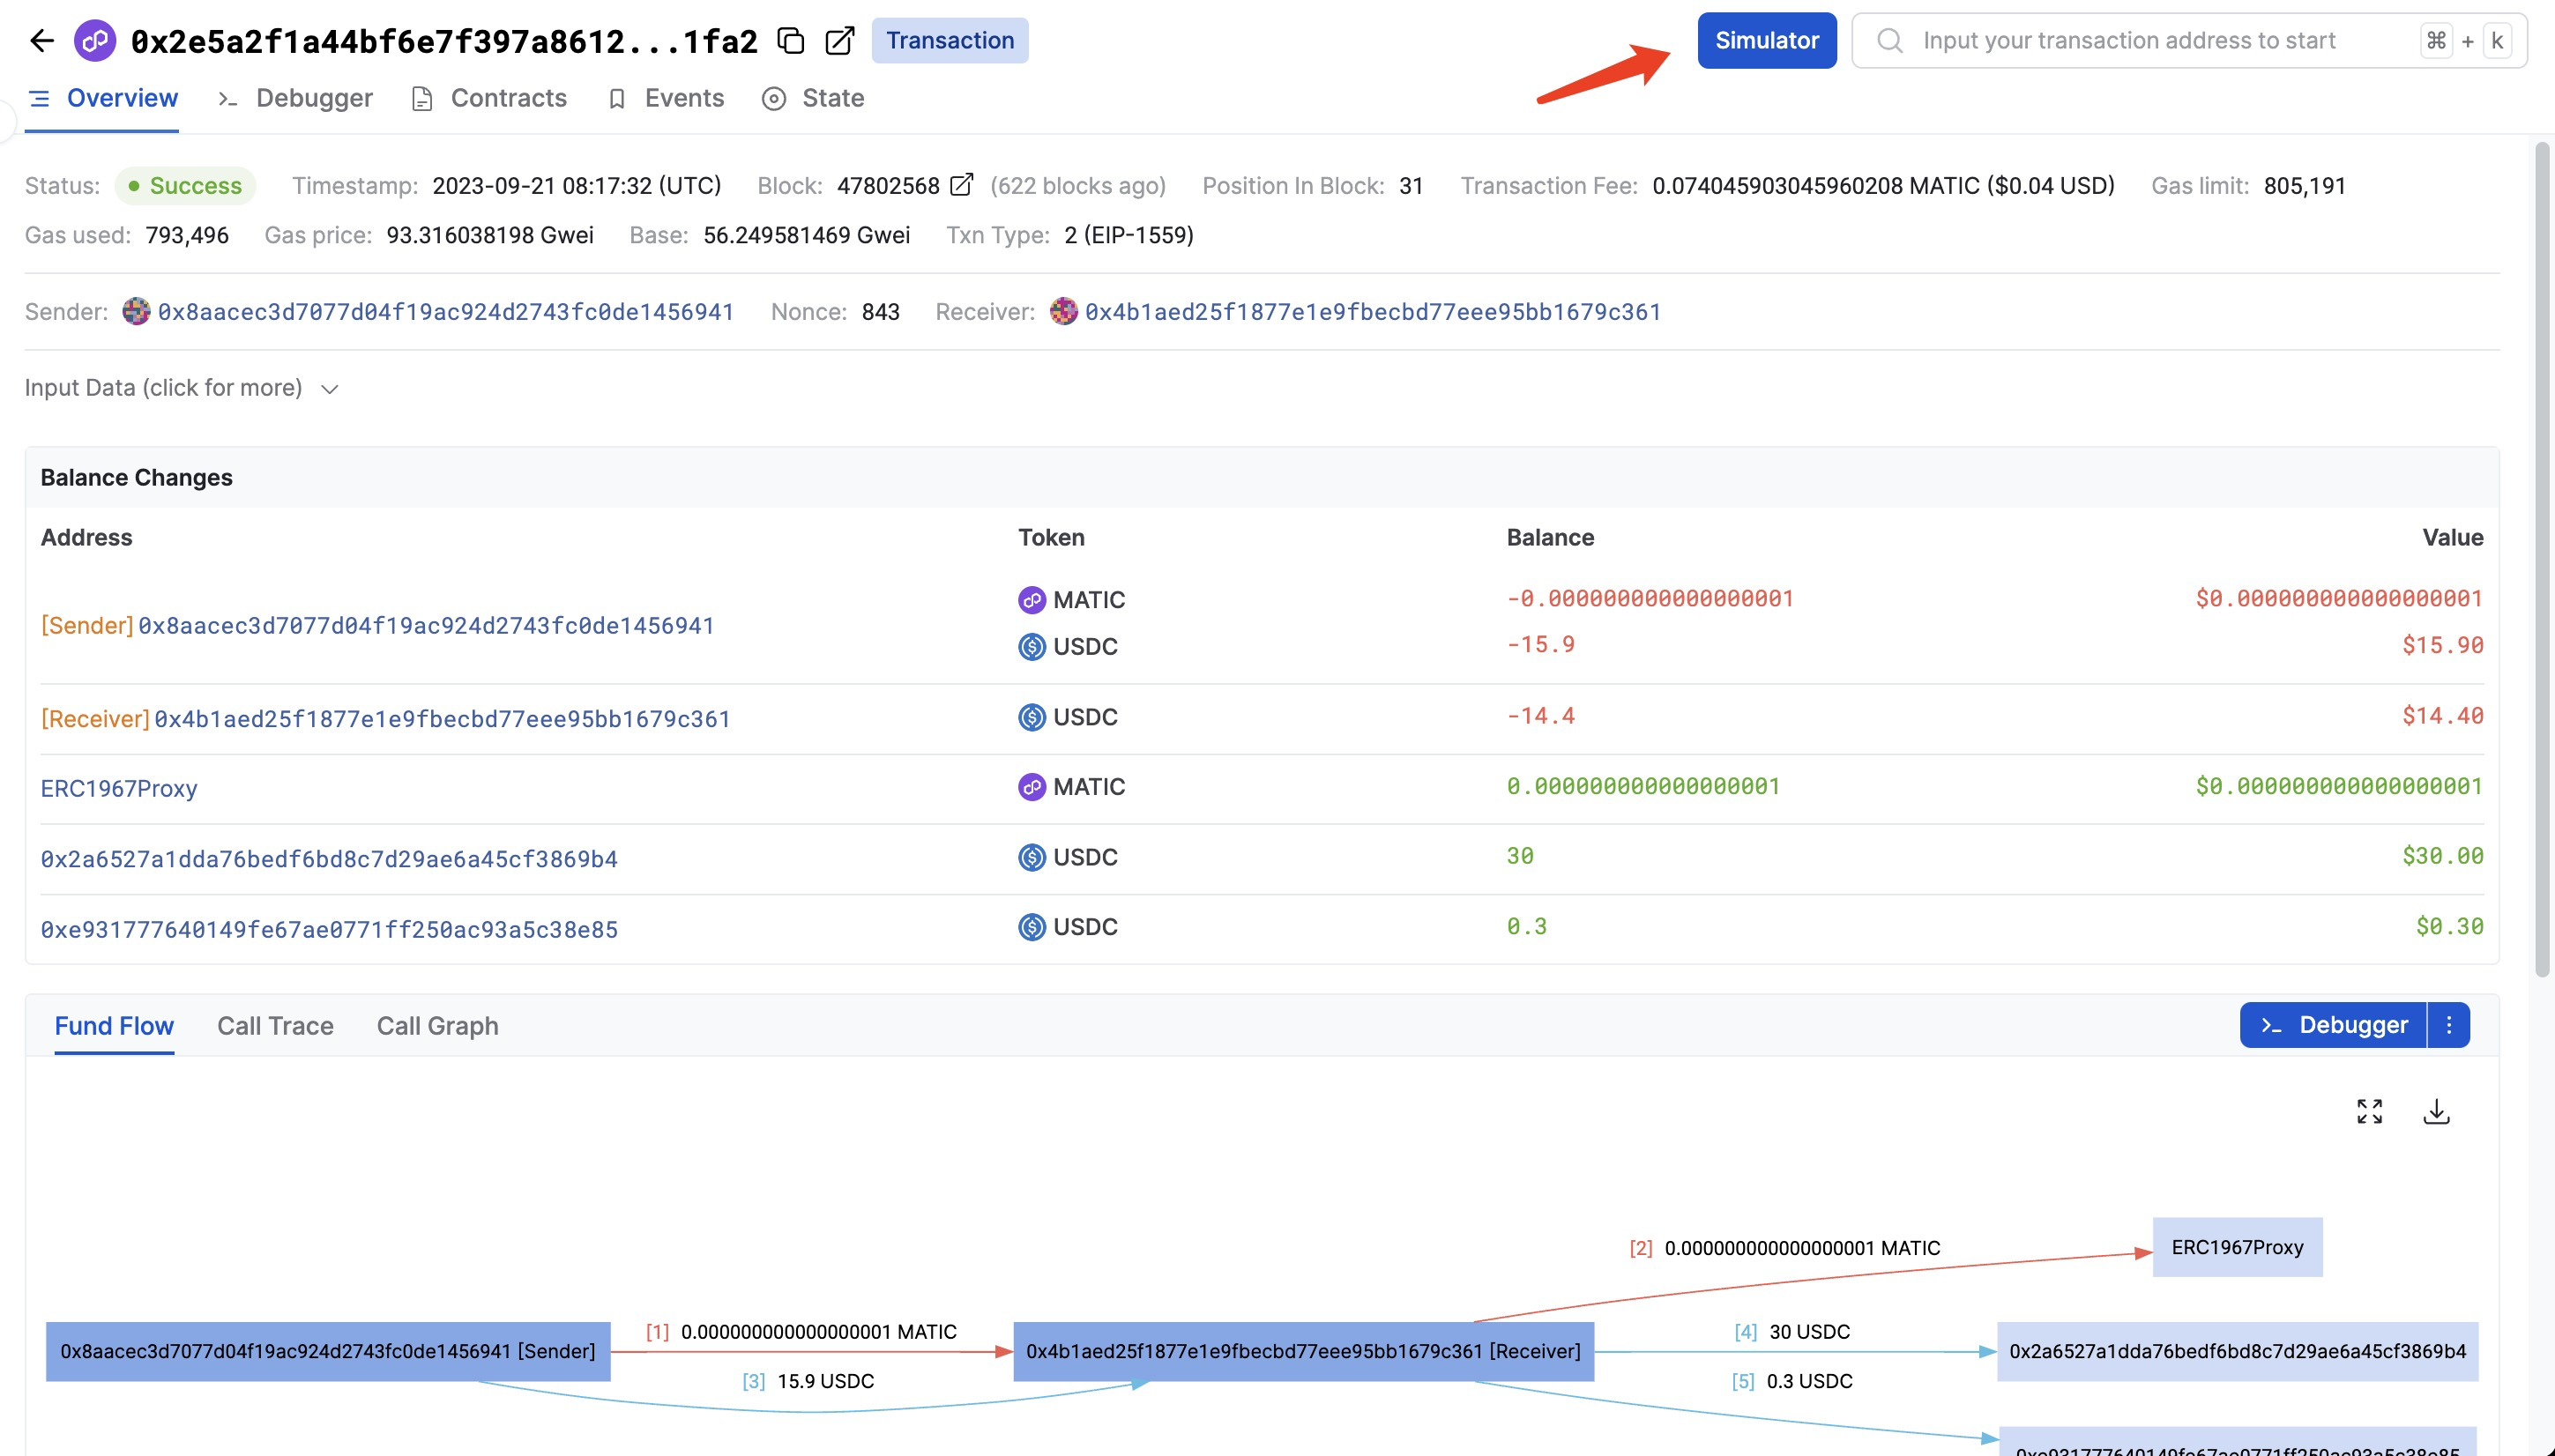Click the sender address avatar icon
Screen dimensions: 2555x1456
click(136, 311)
